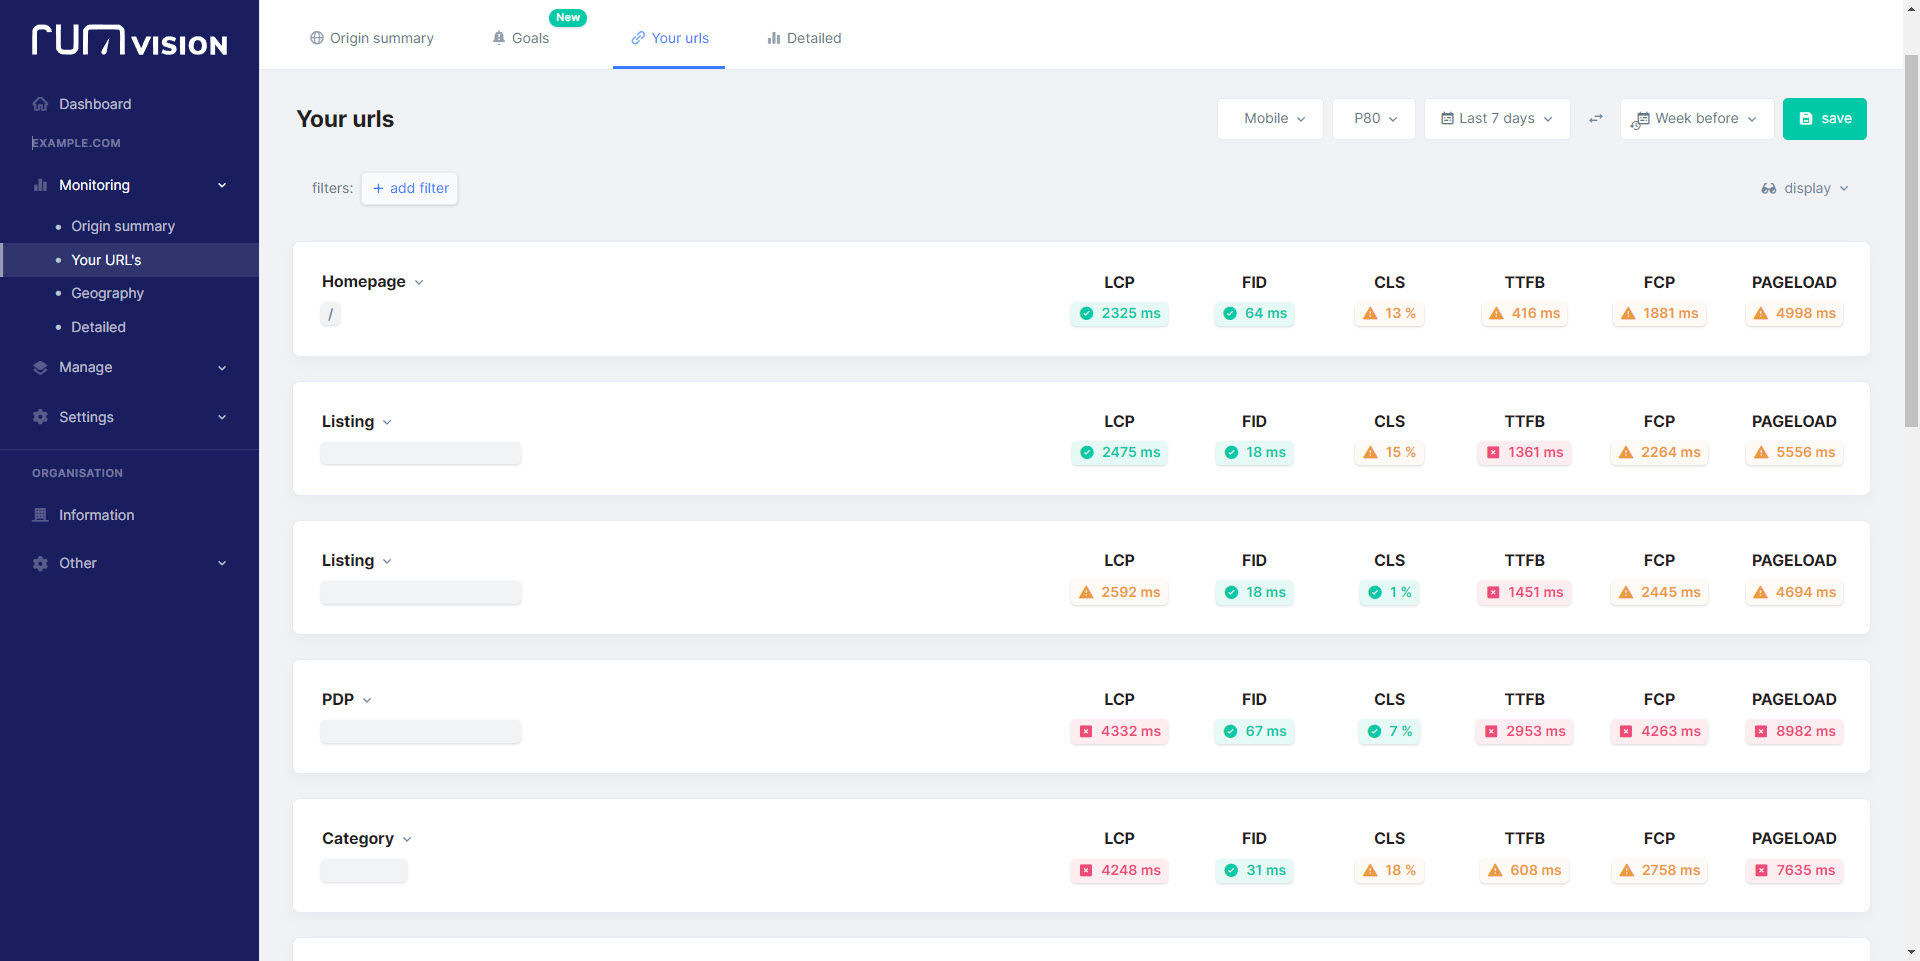Click the Information building icon
The width and height of the screenshot is (1920, 961).
pyautogui.click(x=40, y=515)
